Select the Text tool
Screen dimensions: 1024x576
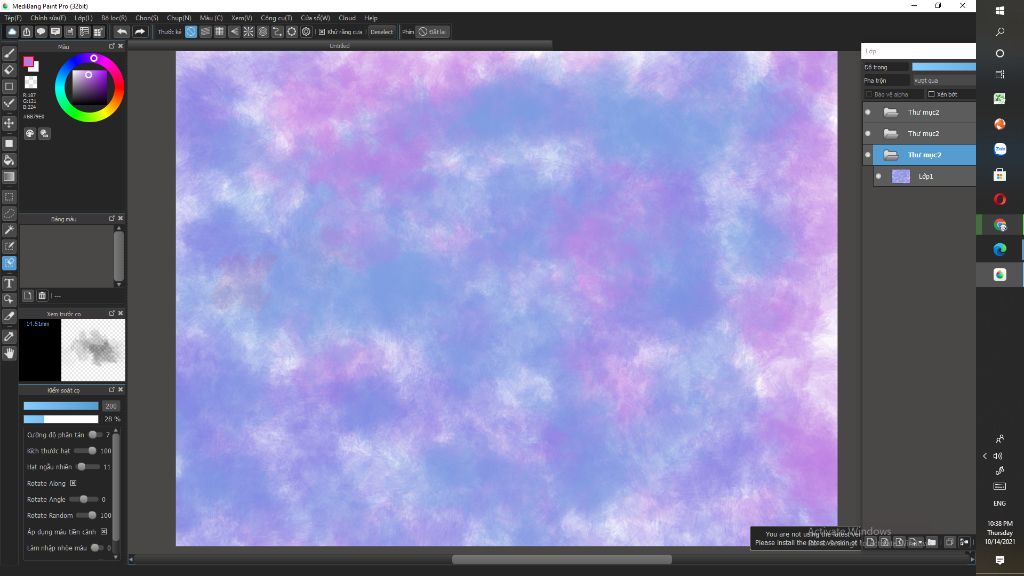point(9,283)
